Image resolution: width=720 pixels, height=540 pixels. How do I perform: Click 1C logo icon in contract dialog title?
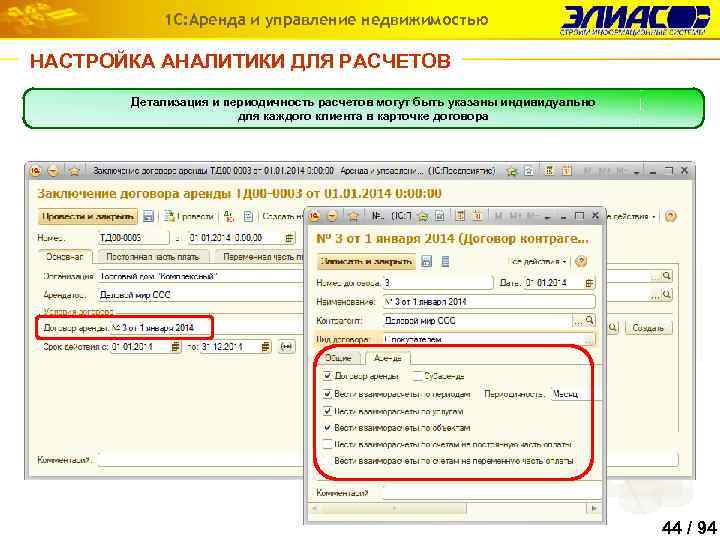[x=315, y=216]
